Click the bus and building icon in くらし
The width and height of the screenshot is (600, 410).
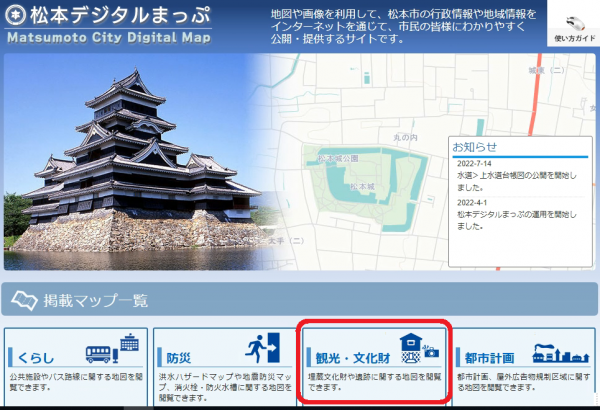114,351
